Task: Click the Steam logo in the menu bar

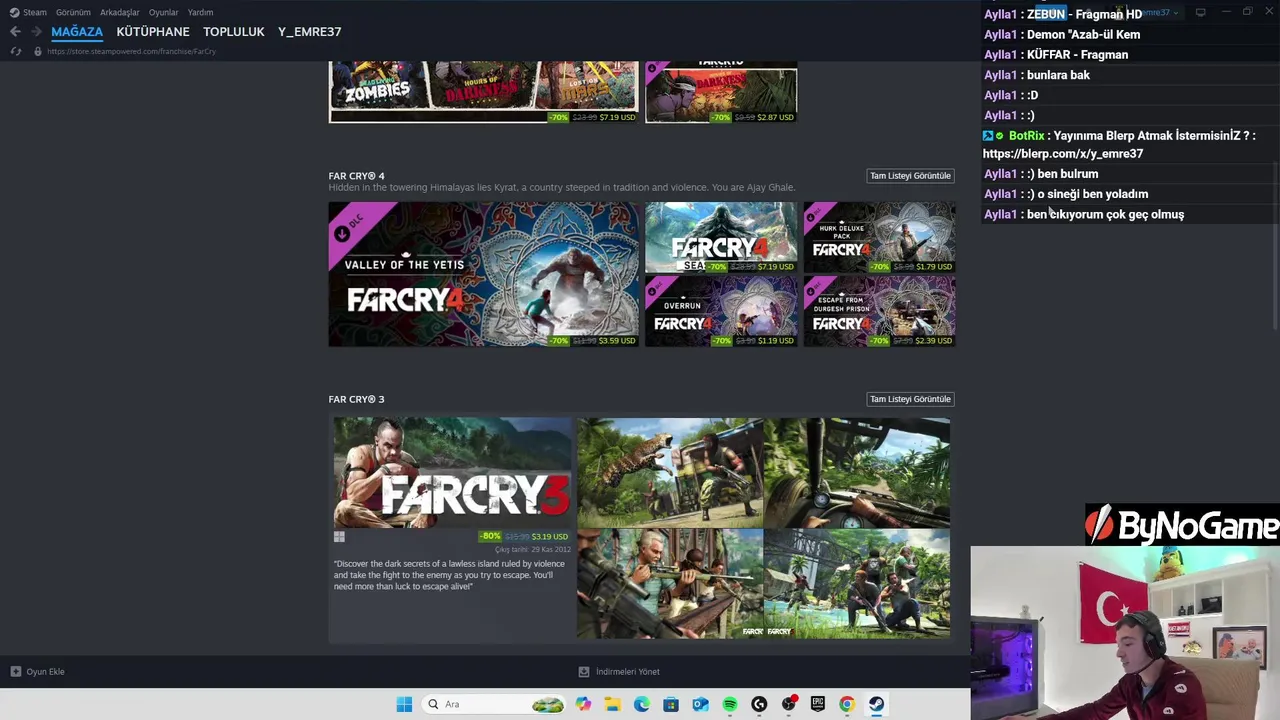Action: point(14,12)
